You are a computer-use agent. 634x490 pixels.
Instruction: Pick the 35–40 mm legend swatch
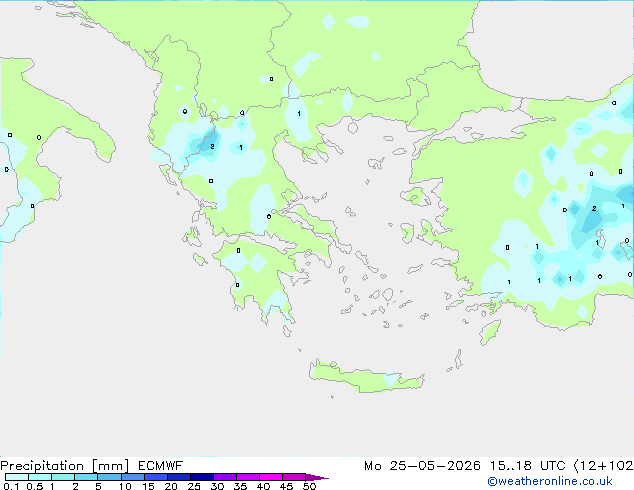247,477
